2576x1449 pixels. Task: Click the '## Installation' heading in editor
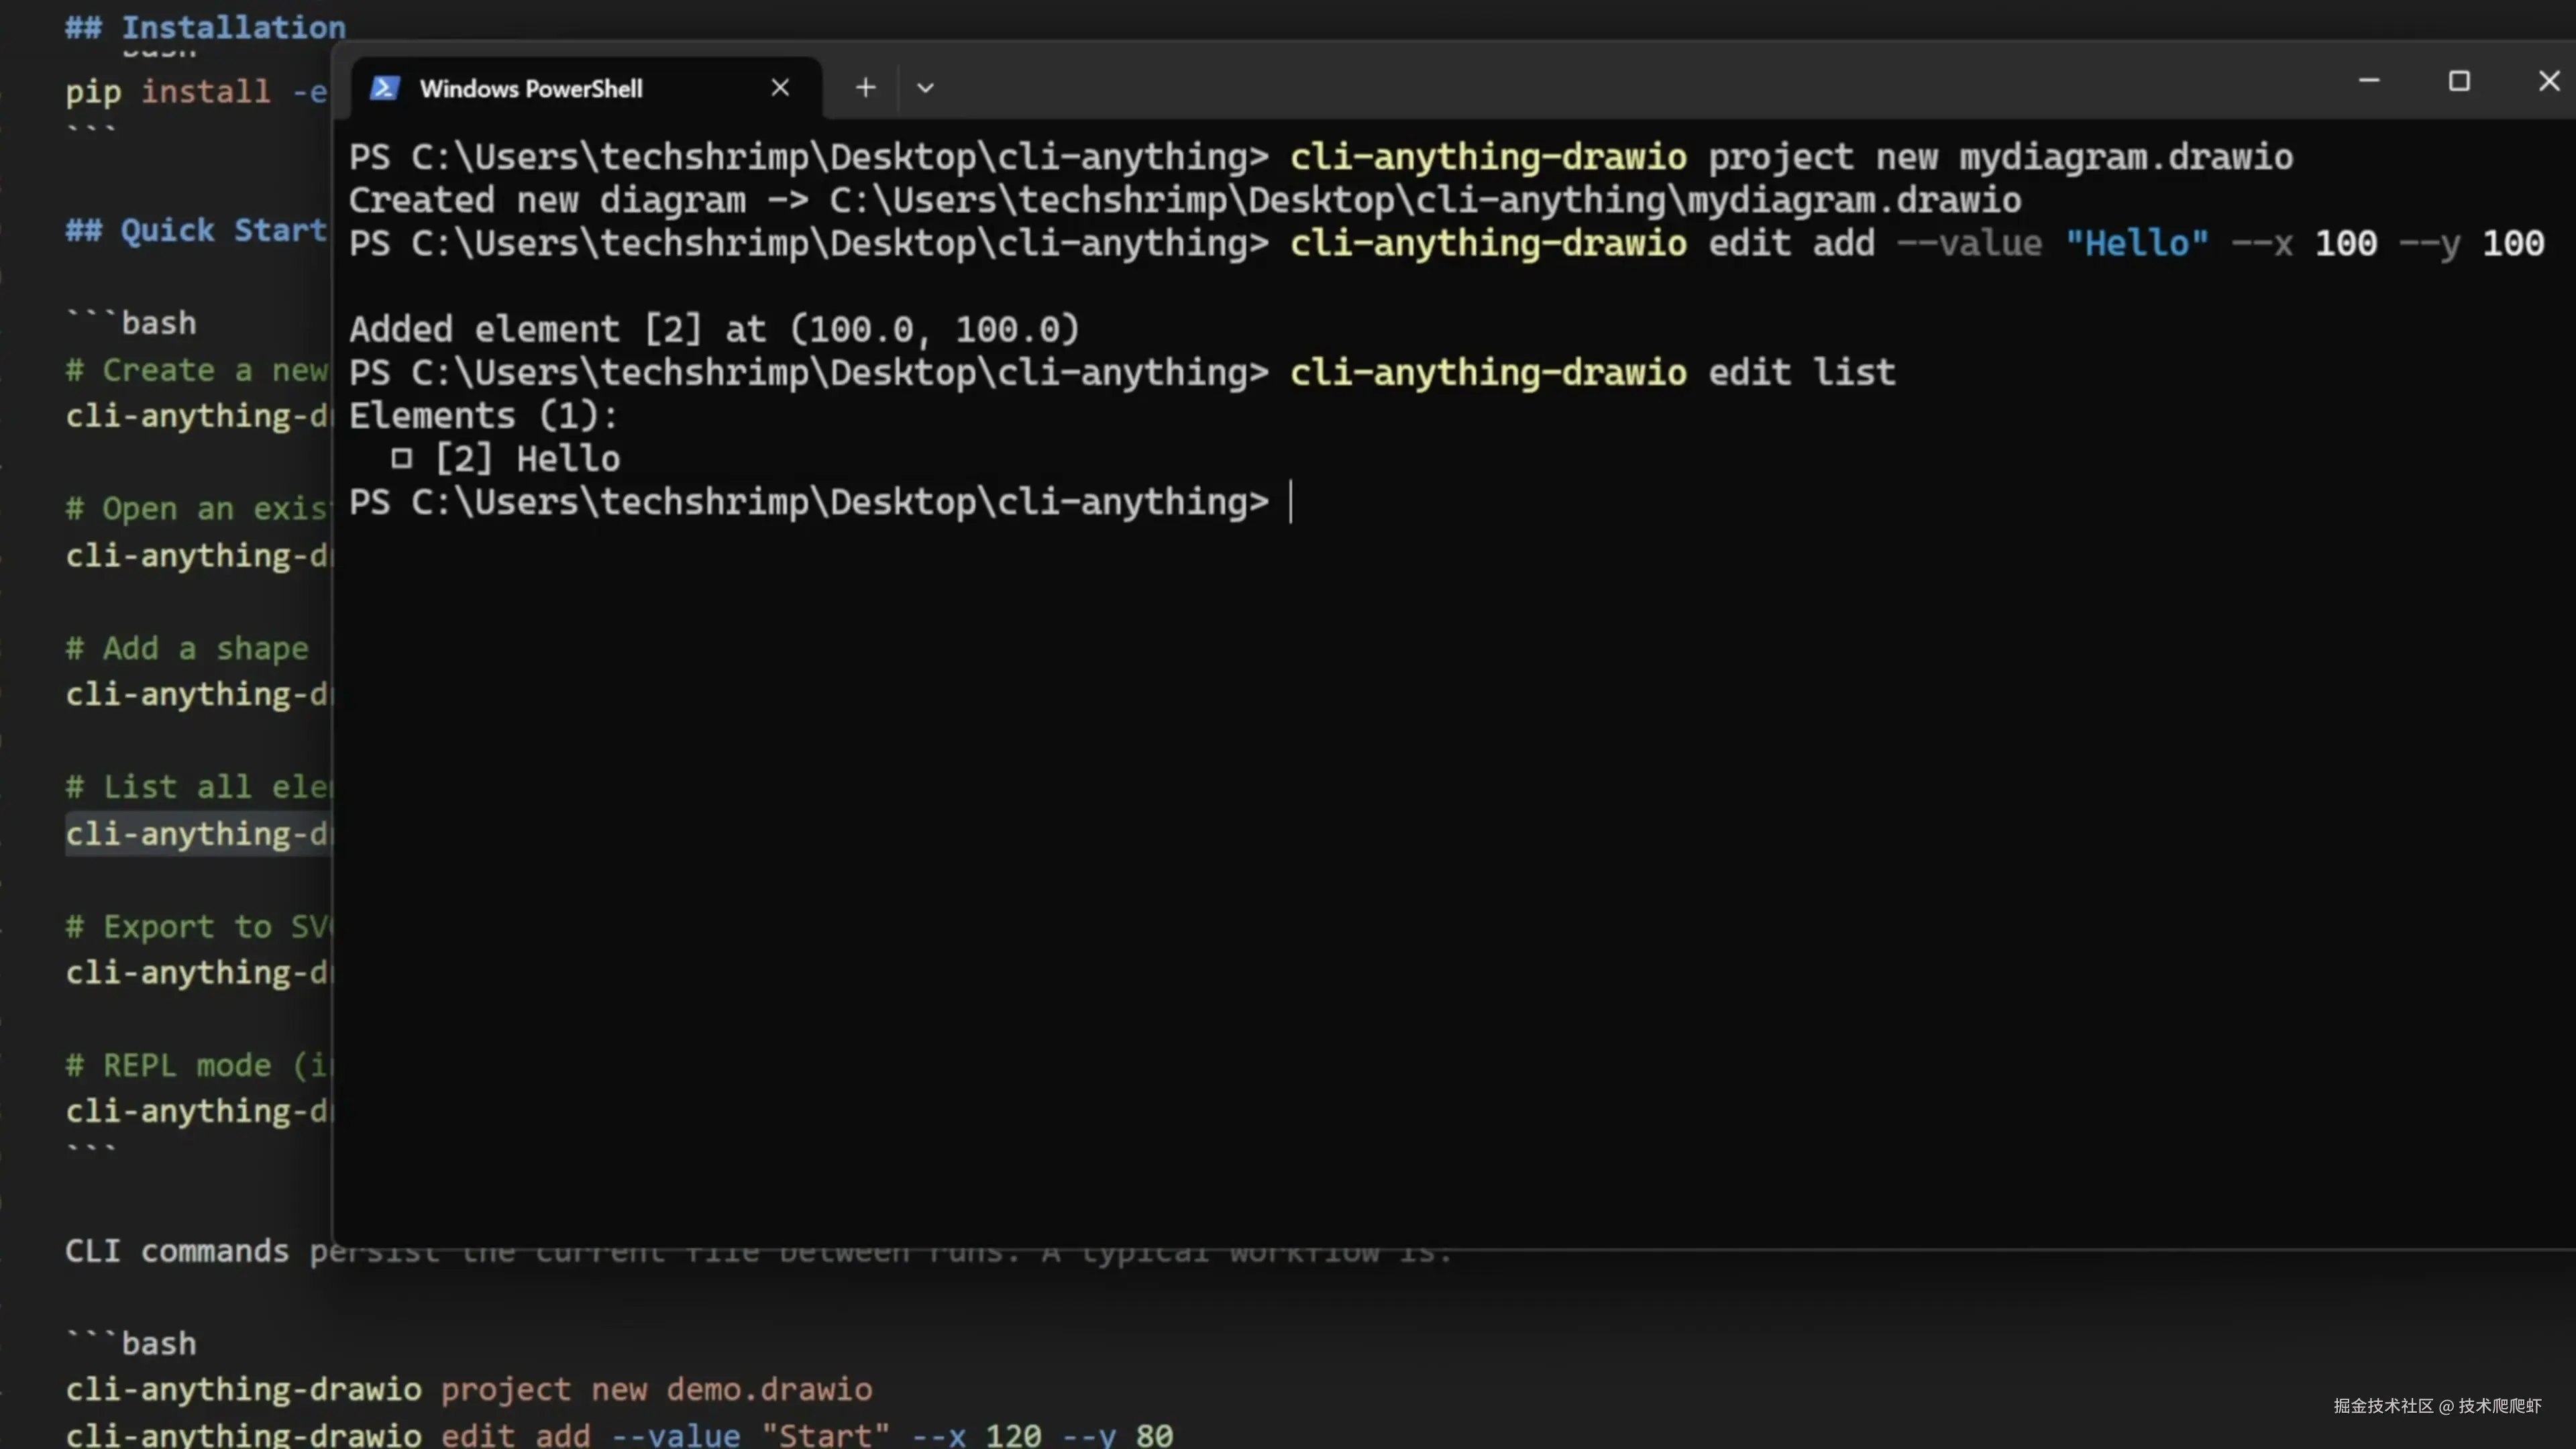205,27
